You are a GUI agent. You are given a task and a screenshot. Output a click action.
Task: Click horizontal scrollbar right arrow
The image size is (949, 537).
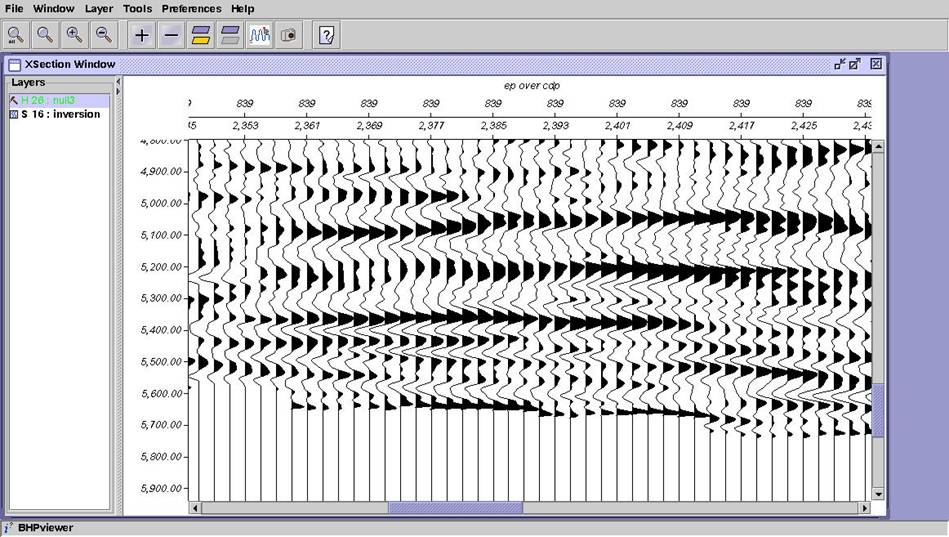pos(865,508)
